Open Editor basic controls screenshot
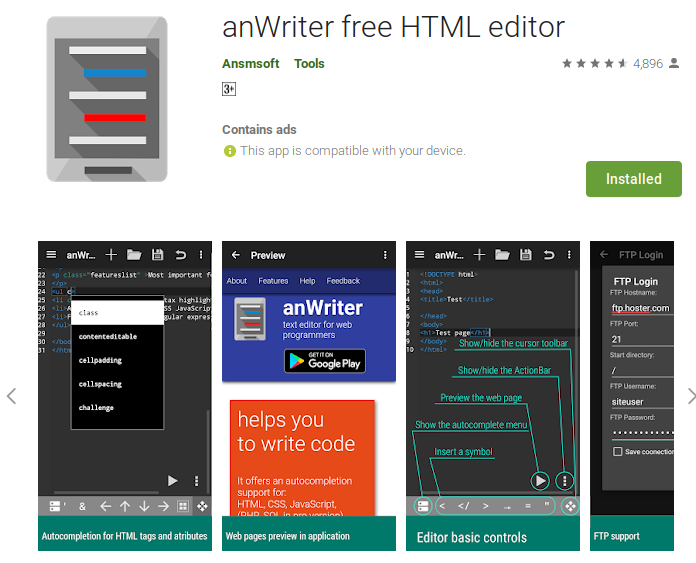Viewport: 696px width, 563px height. [x=493, y=396]
